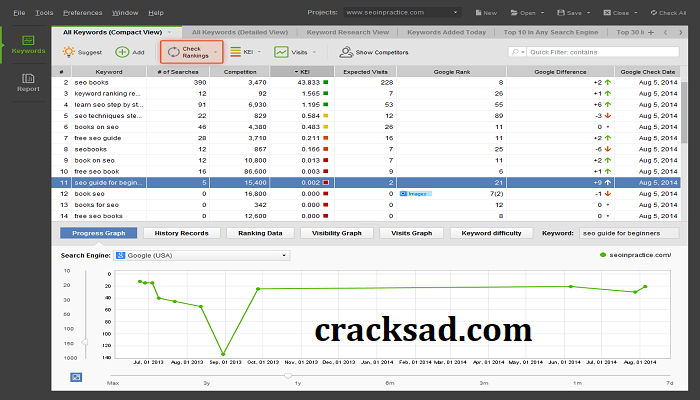Select the books for seo keyword row
Viewport: 700px width, 400px height.
pos(366,205)
